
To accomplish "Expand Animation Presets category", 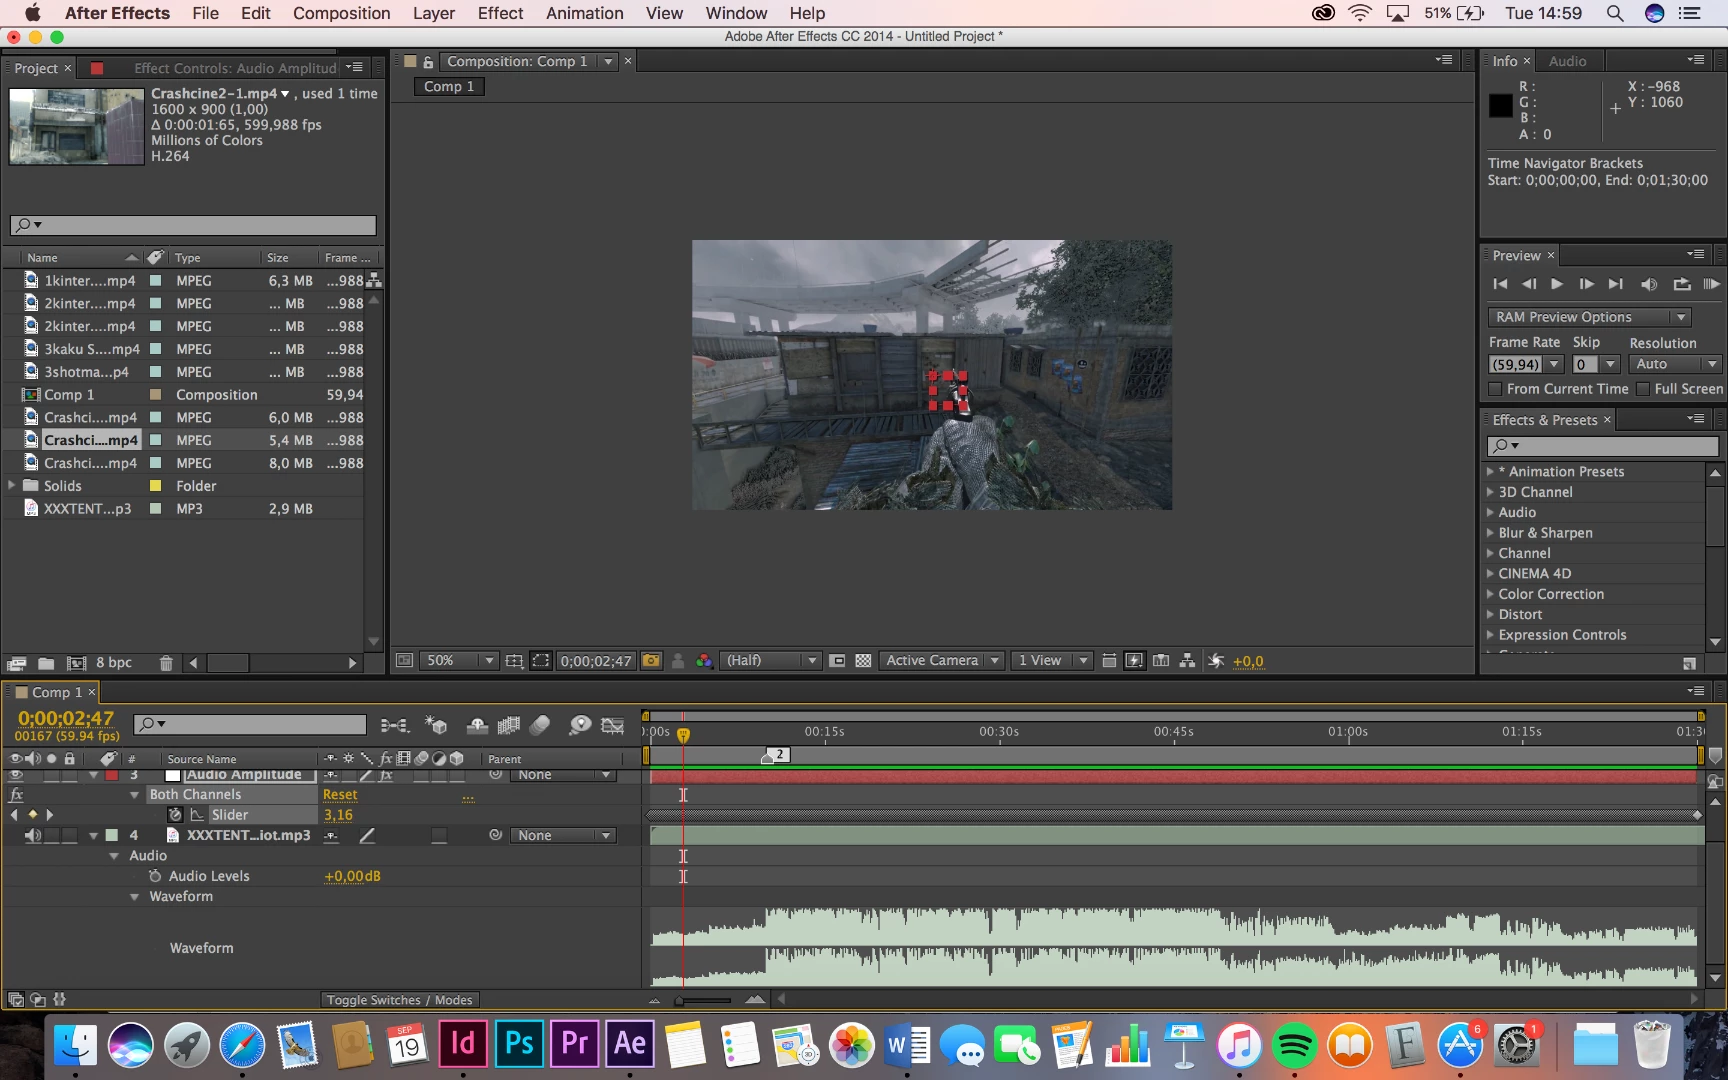I will (1490, 472).
